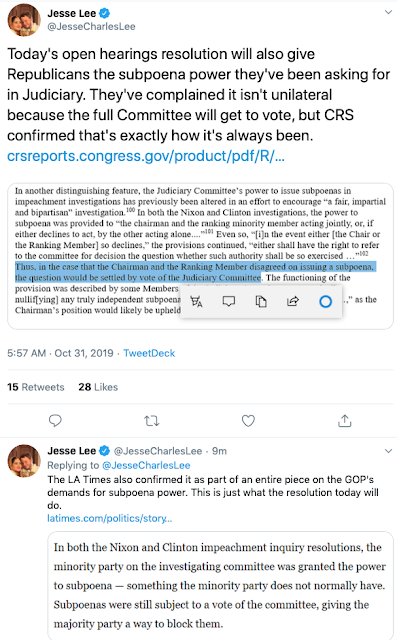Open the crsreports.congress.gov link
This screenshot has width=397, height=640.
146,156
